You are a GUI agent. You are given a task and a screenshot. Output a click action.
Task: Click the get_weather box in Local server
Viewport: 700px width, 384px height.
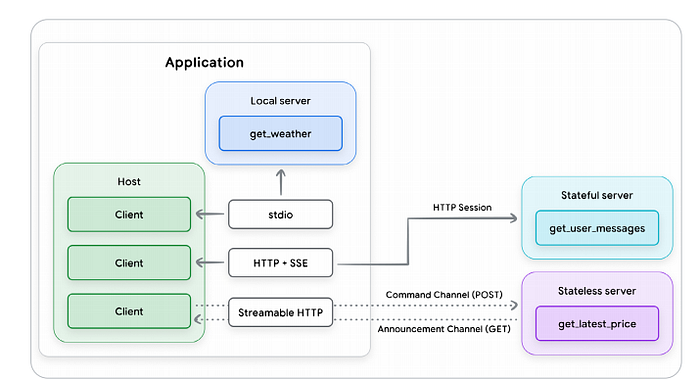[x=280, y=134]
